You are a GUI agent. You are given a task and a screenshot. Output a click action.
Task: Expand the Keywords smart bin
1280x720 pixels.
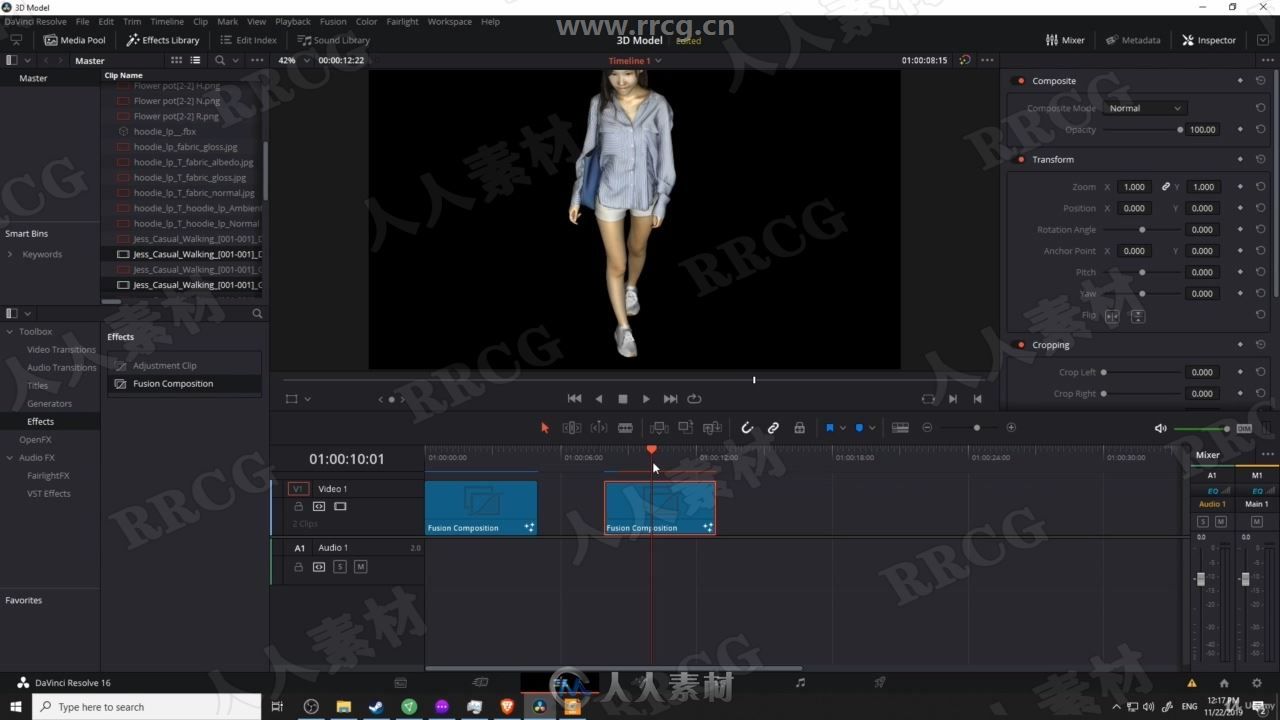point(10,254)
